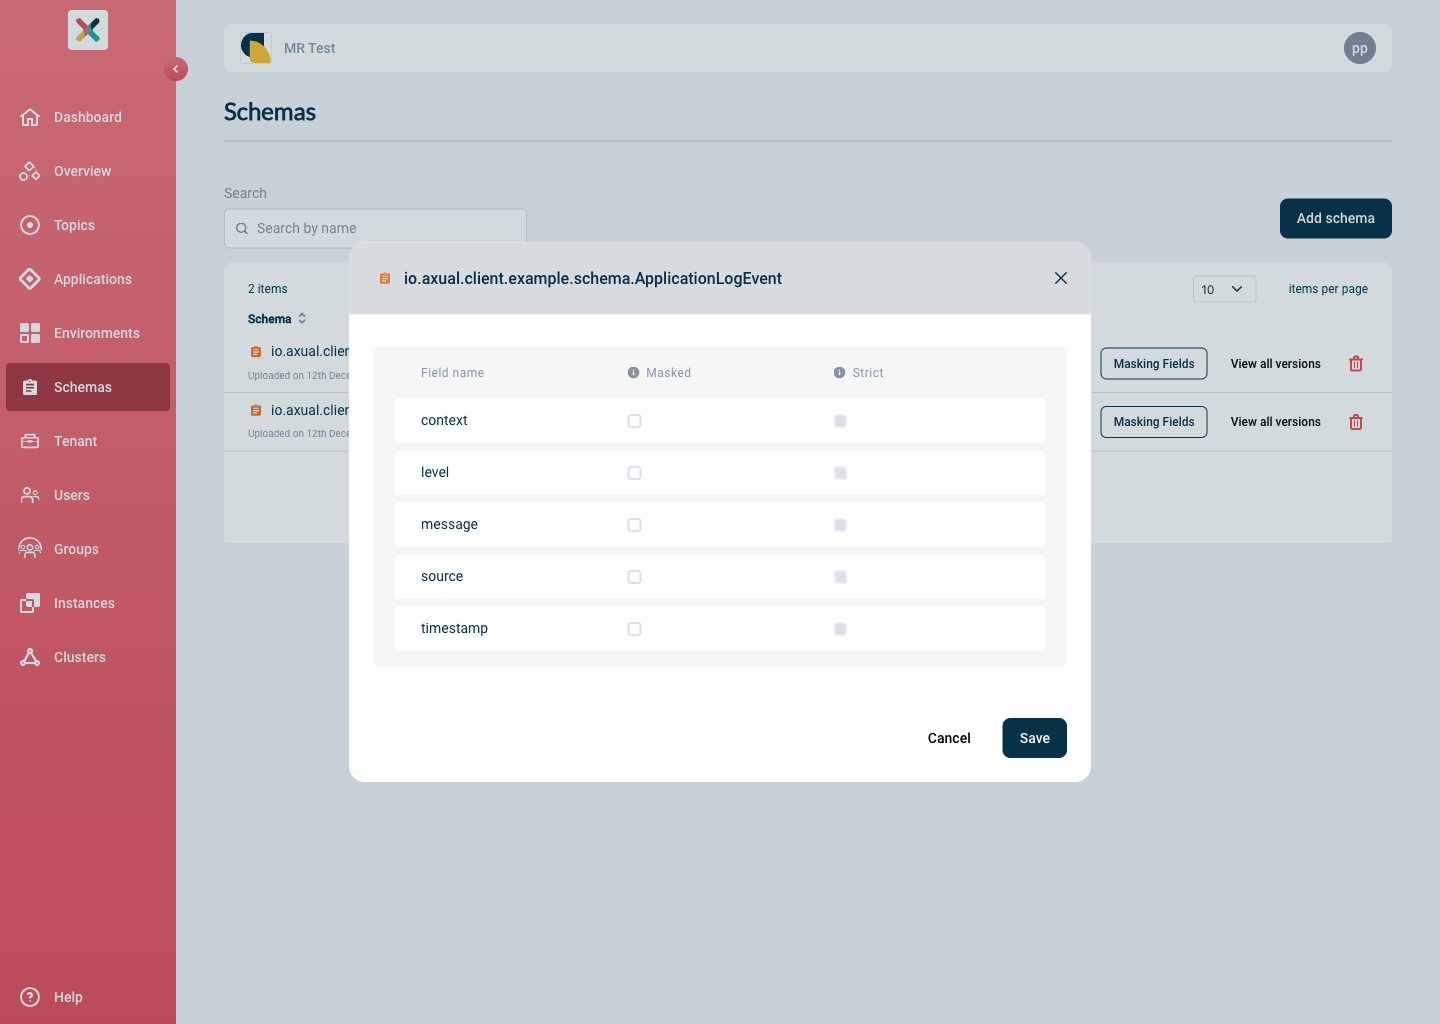Delete the first schema using the trash icon
This screenshot has height=1024, width=1440.
coord(1356,364)
